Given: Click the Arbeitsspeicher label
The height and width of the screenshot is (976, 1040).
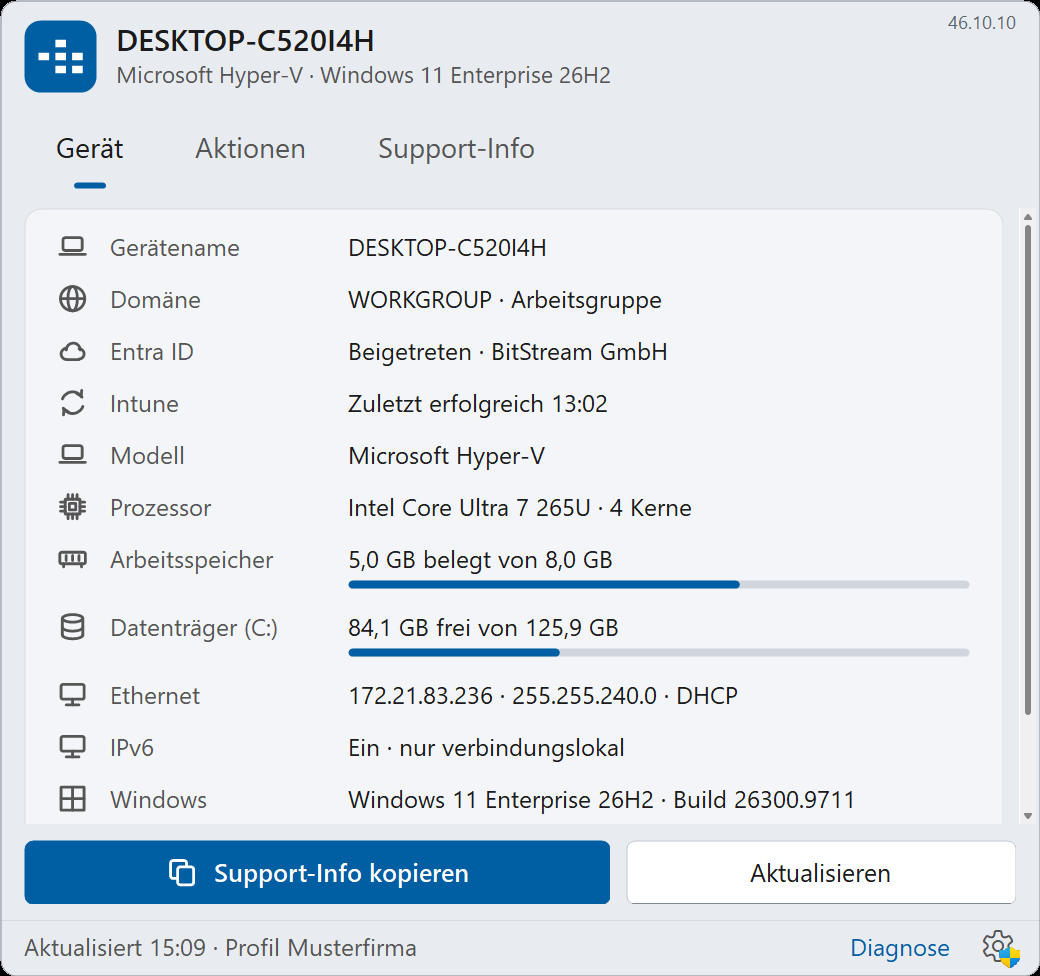Looking at the screenshot, I should click(192, 560).
